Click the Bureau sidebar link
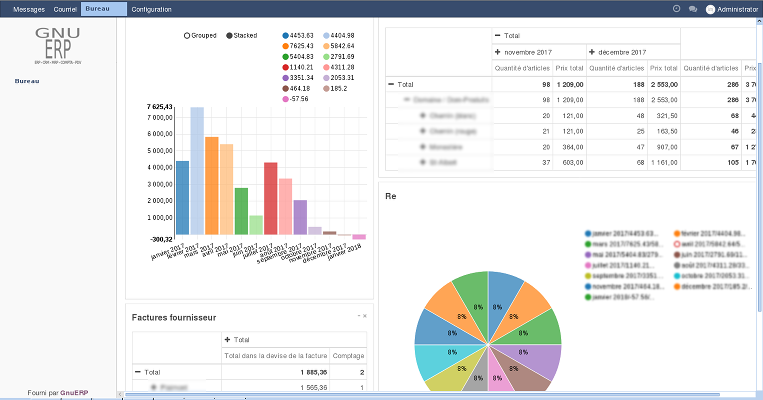The height and width of the screenshot is (400, 763). pos(27,81)
